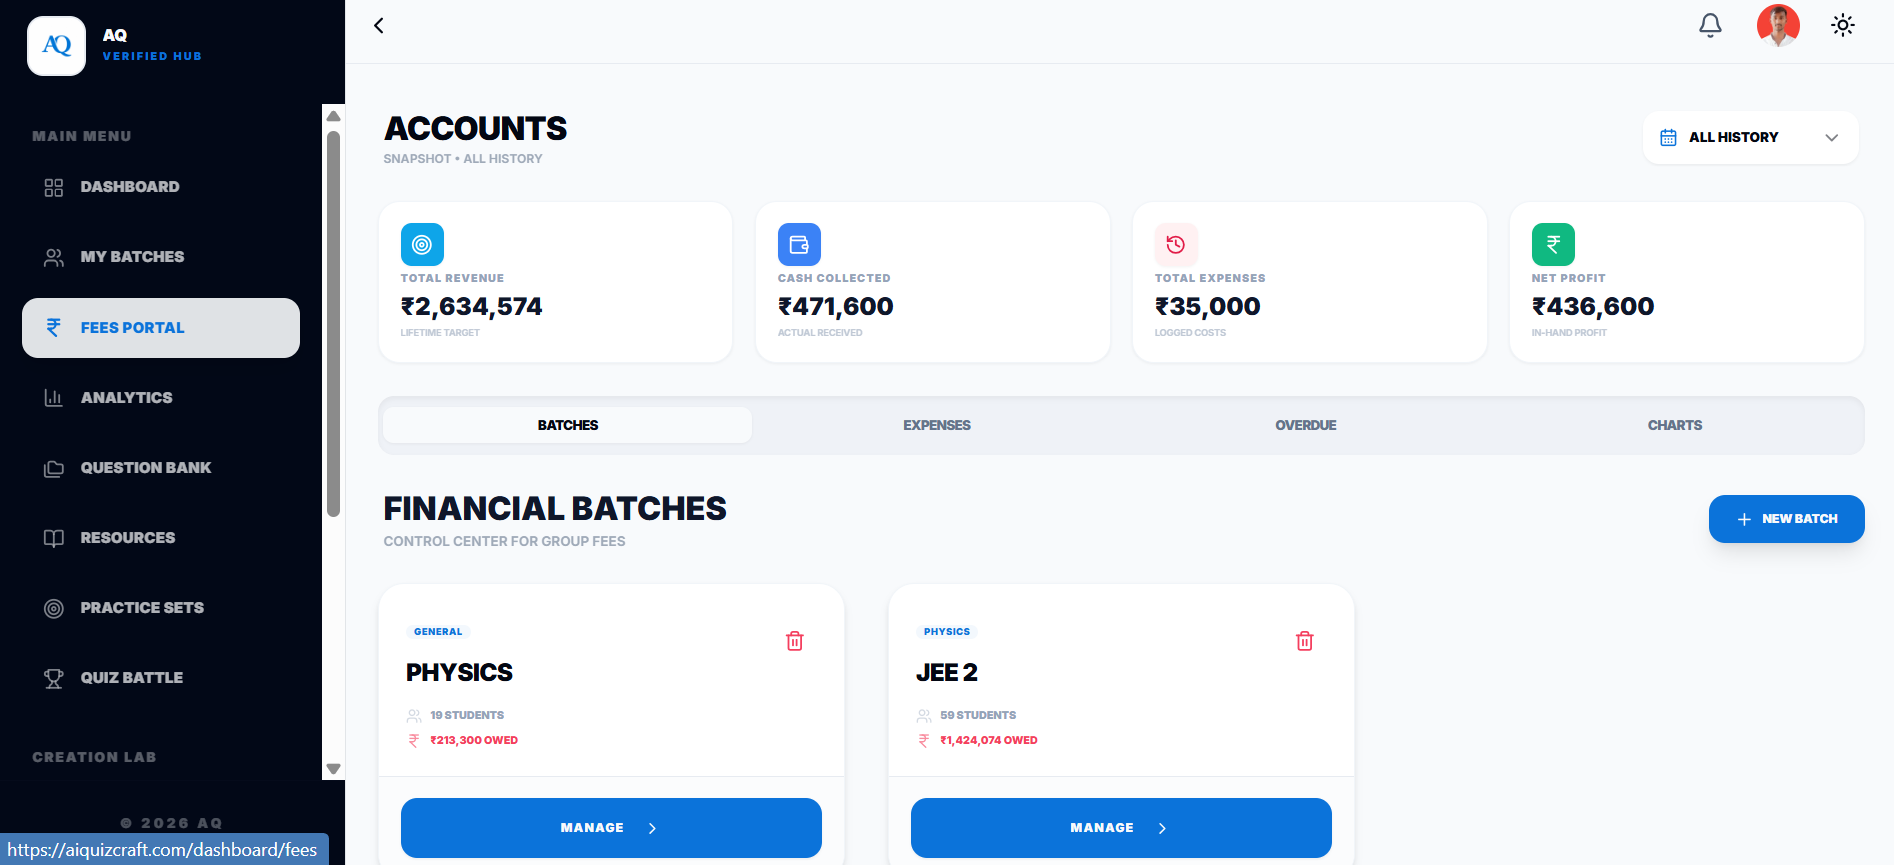The image size is (1894, 865).
Task: Open the notifications bell
Action: pos(1711,26)
